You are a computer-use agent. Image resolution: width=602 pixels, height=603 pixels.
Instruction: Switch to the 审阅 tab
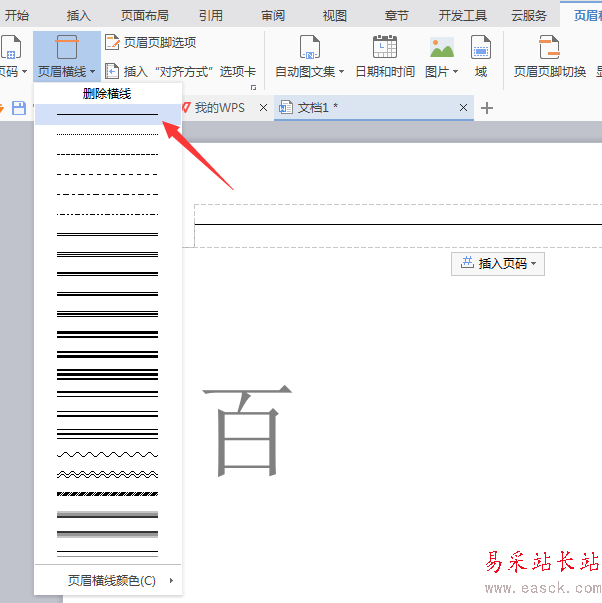(x=273, y=15)
